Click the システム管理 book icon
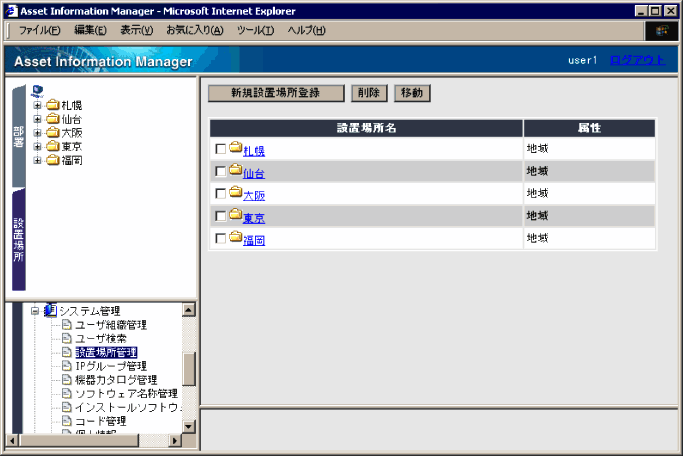 click(x=51, y=310)
